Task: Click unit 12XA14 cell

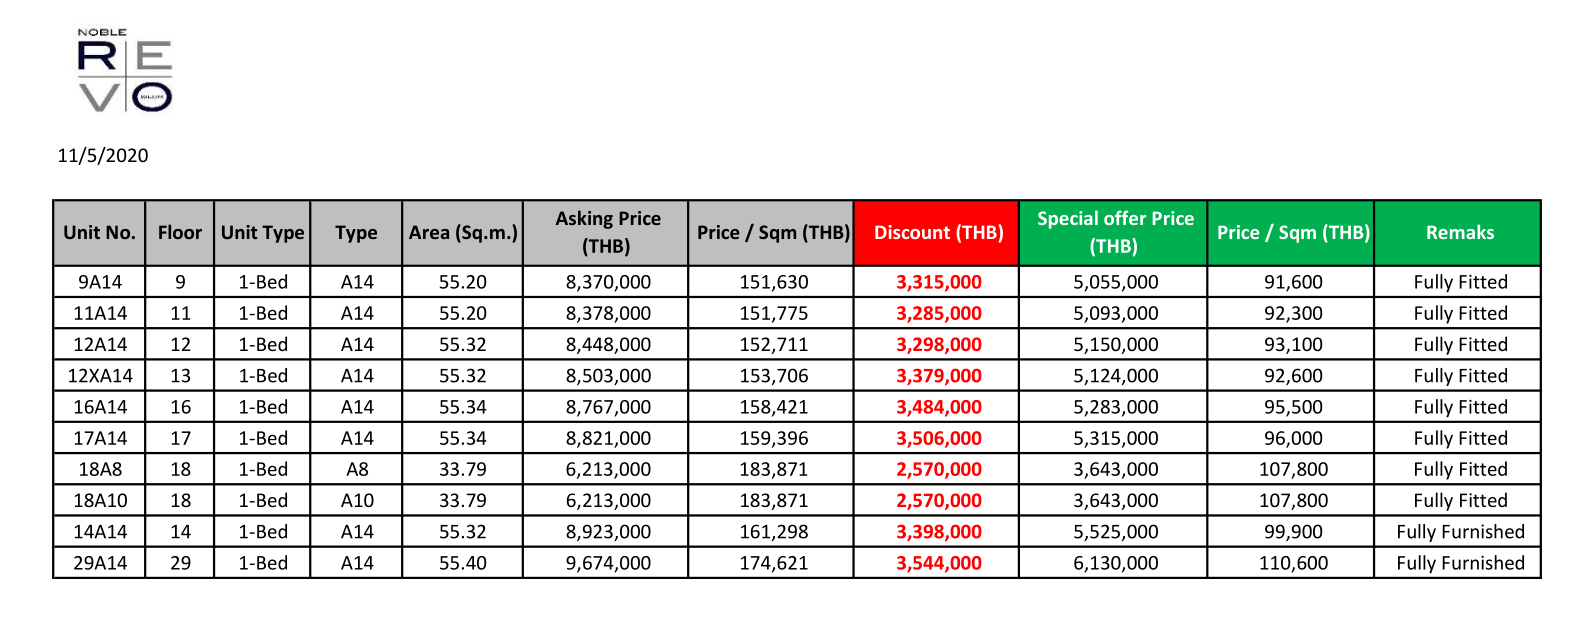Action: pyautogui.click(x=100, y=376)
